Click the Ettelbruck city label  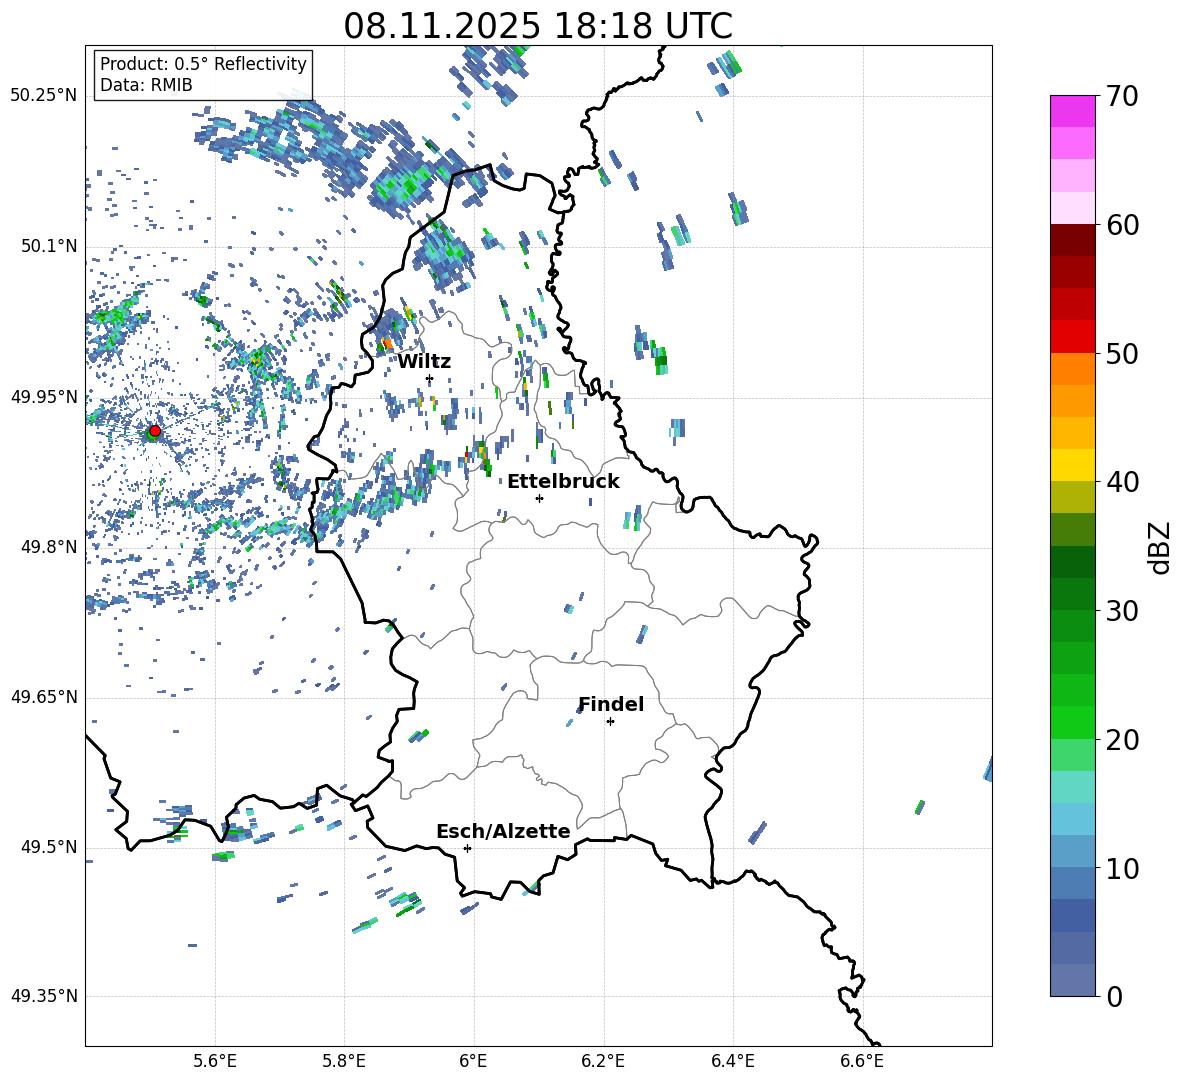[x=563, y=482]
